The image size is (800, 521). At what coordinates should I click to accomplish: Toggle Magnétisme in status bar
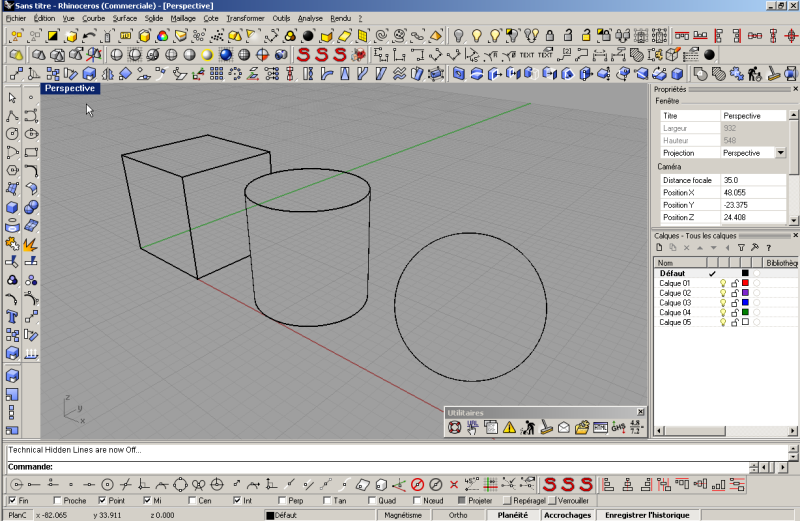pyautogui.click(x=403, y=515)
